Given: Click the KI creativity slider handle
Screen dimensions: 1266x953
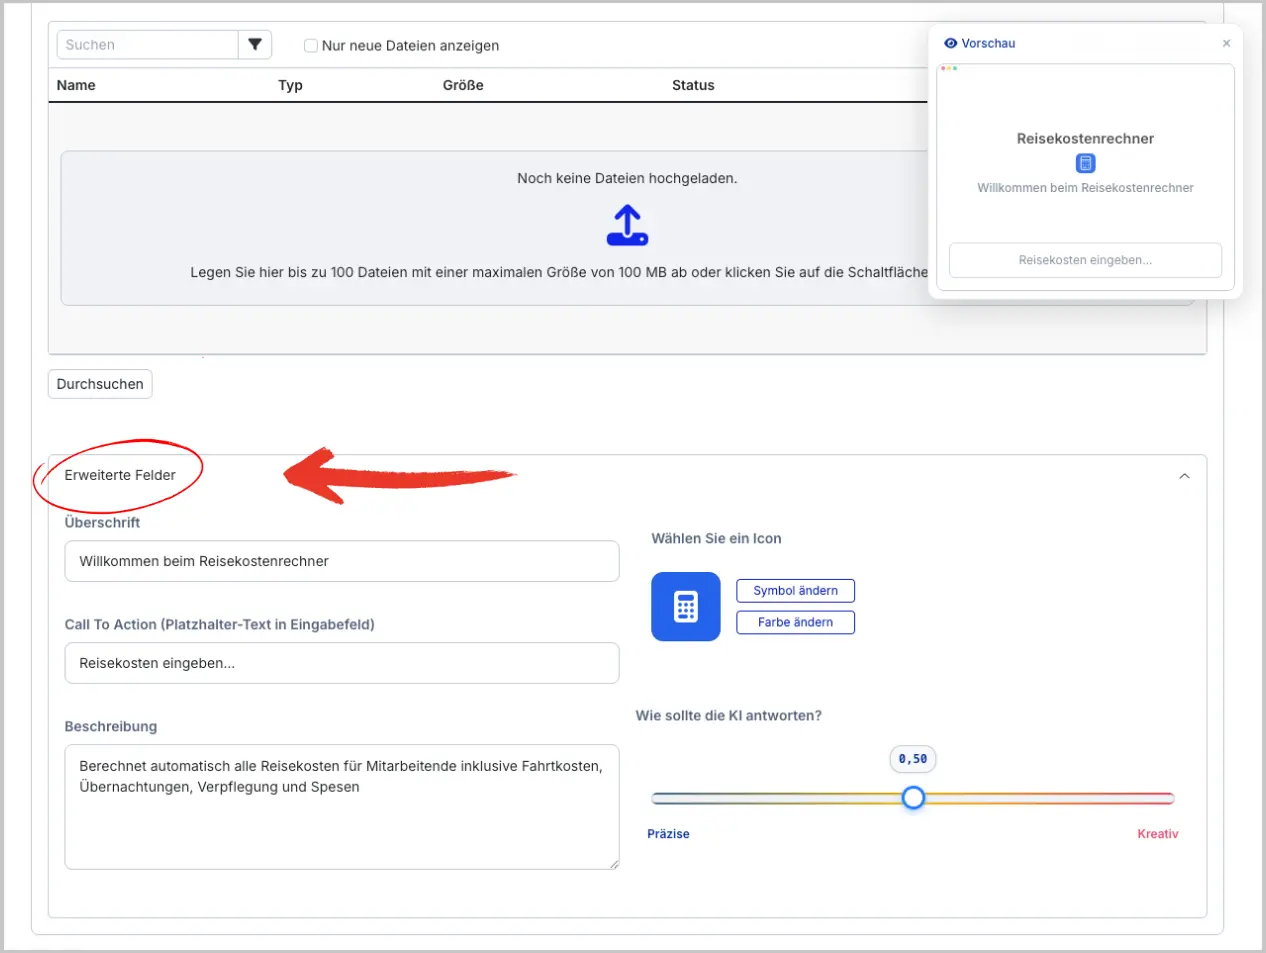Looking at the screenshot, I should (913, 798).
